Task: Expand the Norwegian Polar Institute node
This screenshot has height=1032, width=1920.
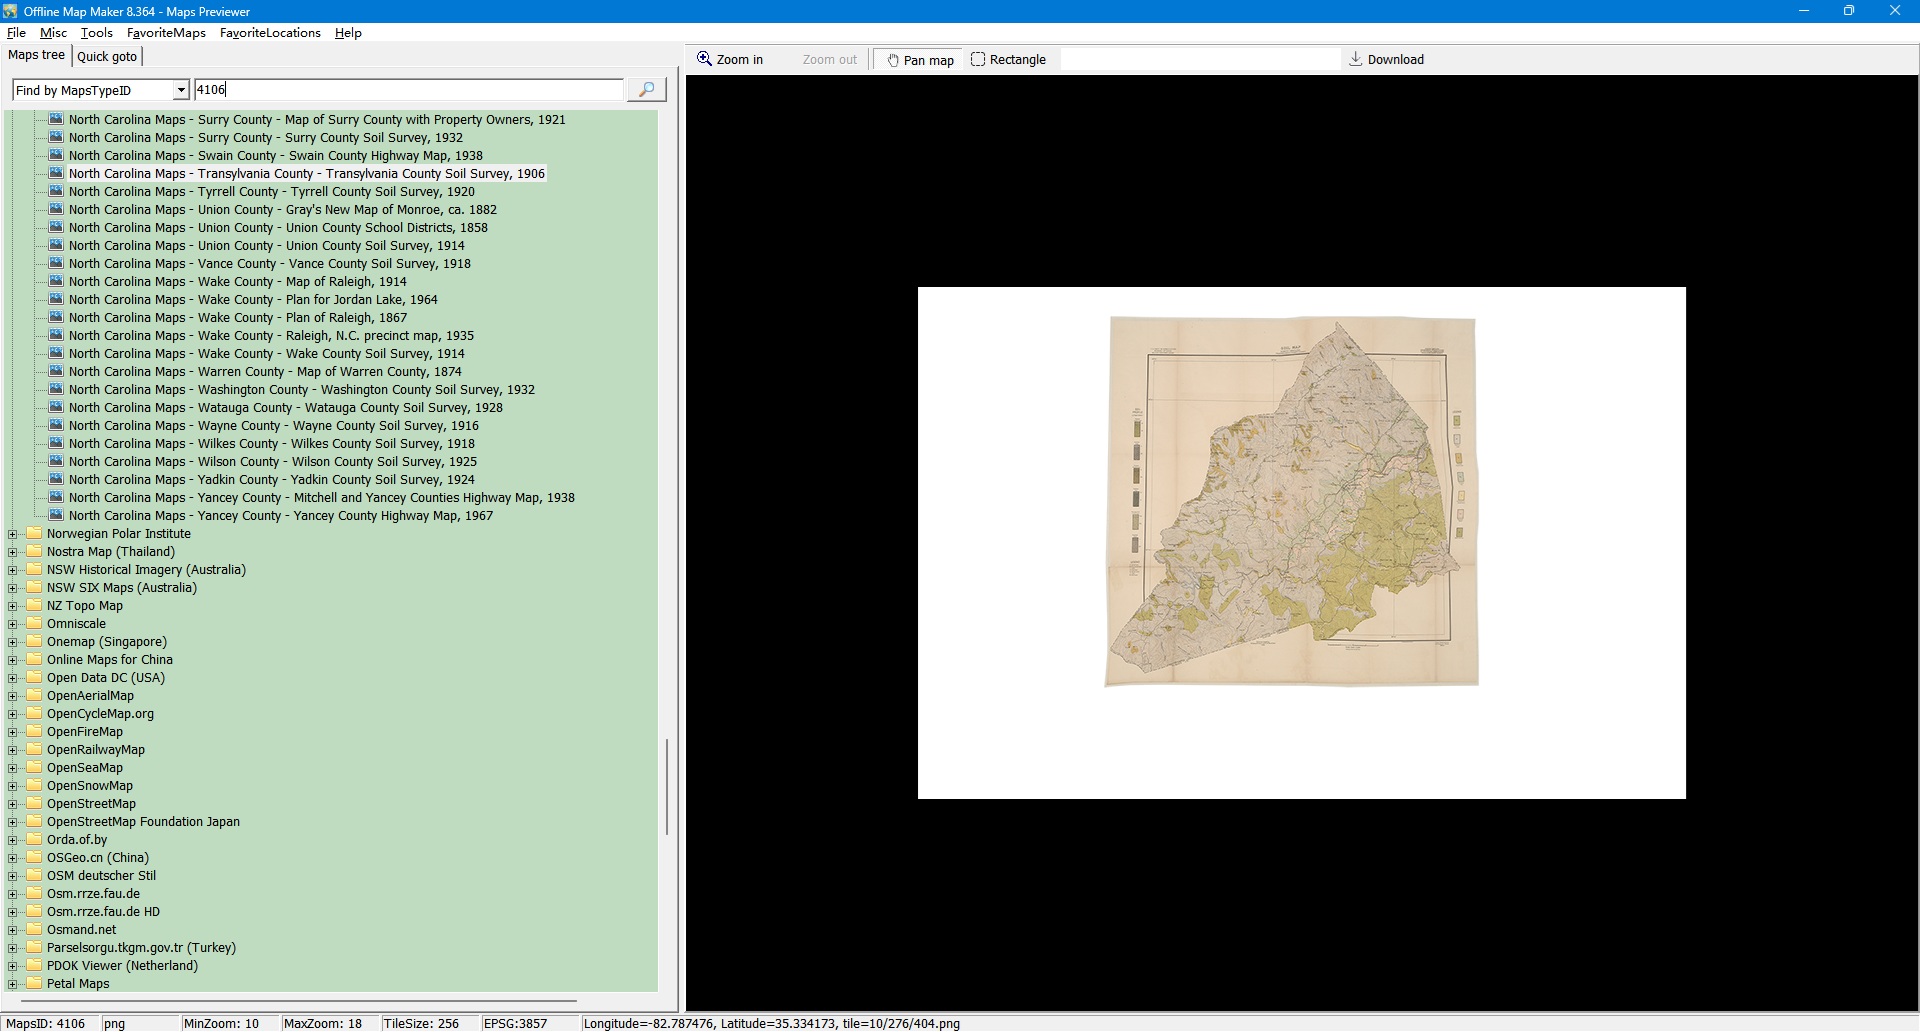Action: pyautogui.click(x=13, y=534)
